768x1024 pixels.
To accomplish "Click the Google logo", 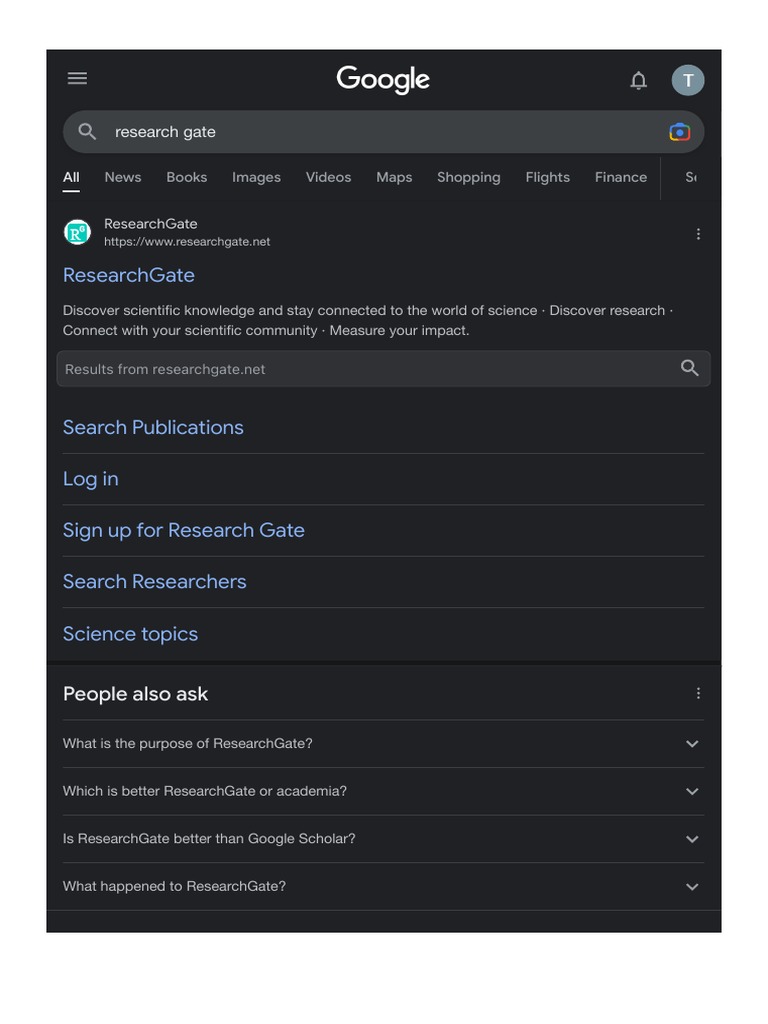I will 383,80.
